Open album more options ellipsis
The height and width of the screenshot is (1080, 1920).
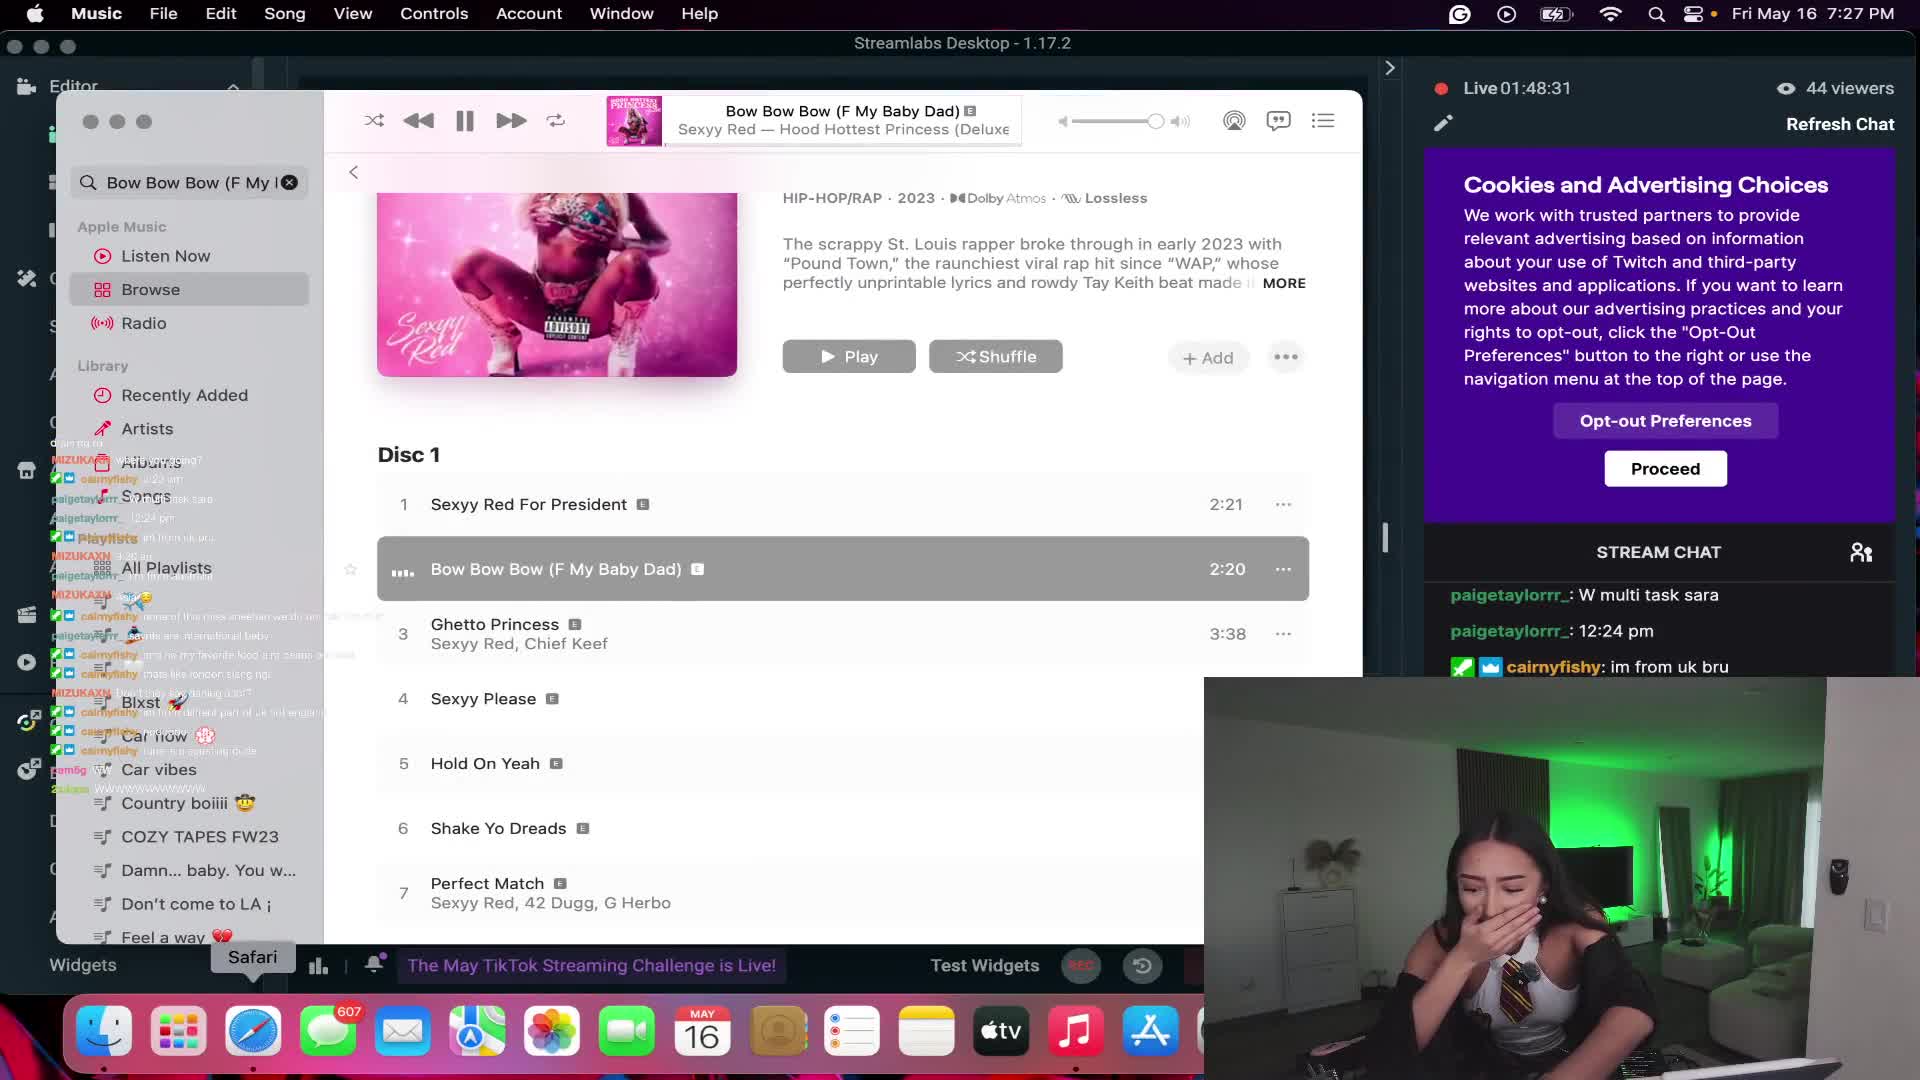click(x=1286, y=357)
